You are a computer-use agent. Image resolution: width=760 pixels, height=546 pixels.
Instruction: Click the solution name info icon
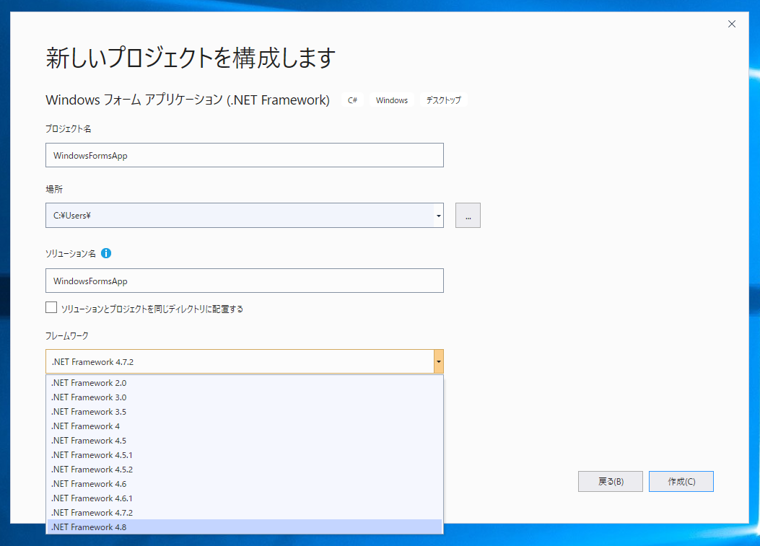point(106,253)
